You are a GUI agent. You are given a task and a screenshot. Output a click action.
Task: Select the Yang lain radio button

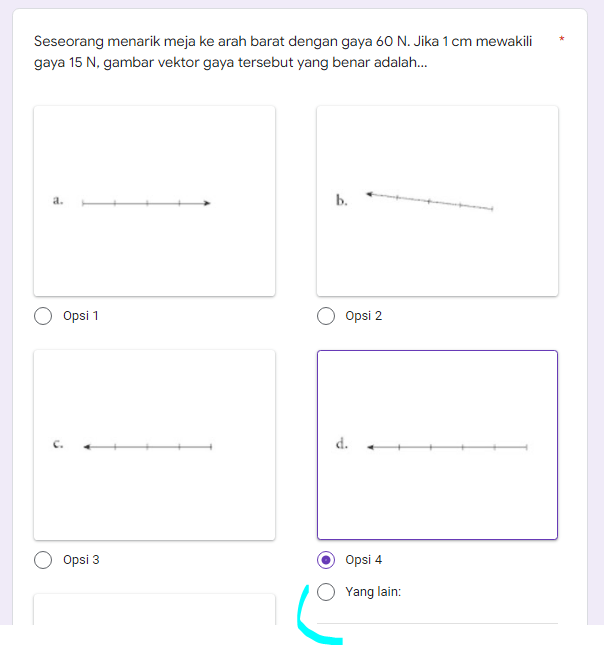pos(326,592)
